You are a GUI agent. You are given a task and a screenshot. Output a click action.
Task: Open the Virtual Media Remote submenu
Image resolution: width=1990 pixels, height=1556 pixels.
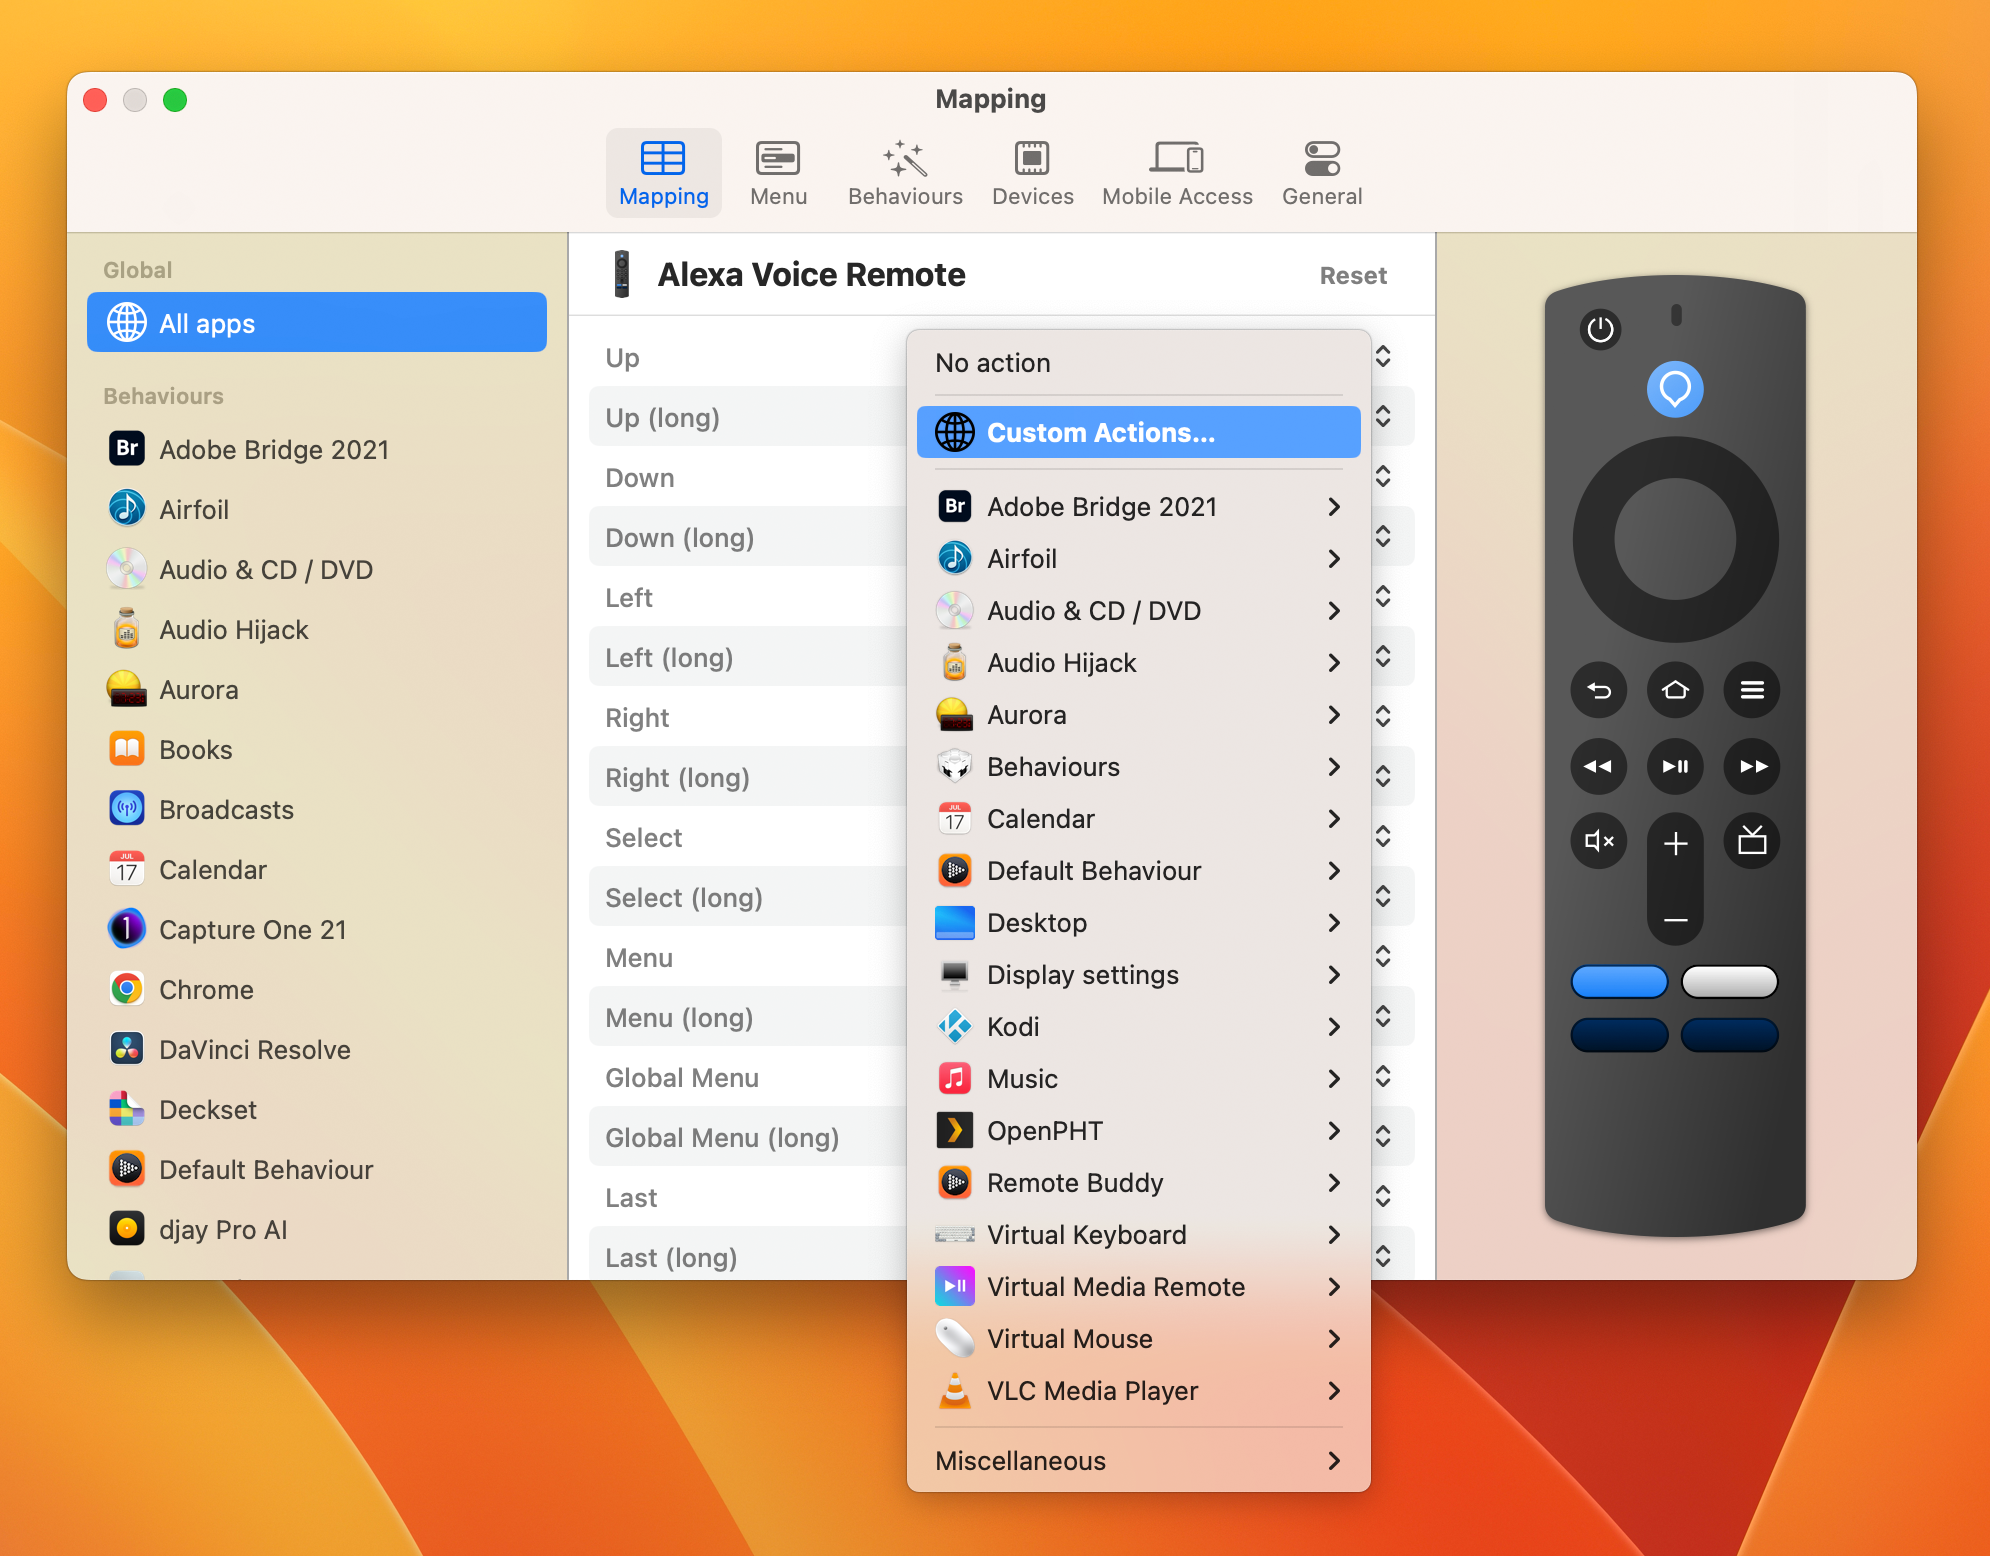(x=1138, y=1286)
